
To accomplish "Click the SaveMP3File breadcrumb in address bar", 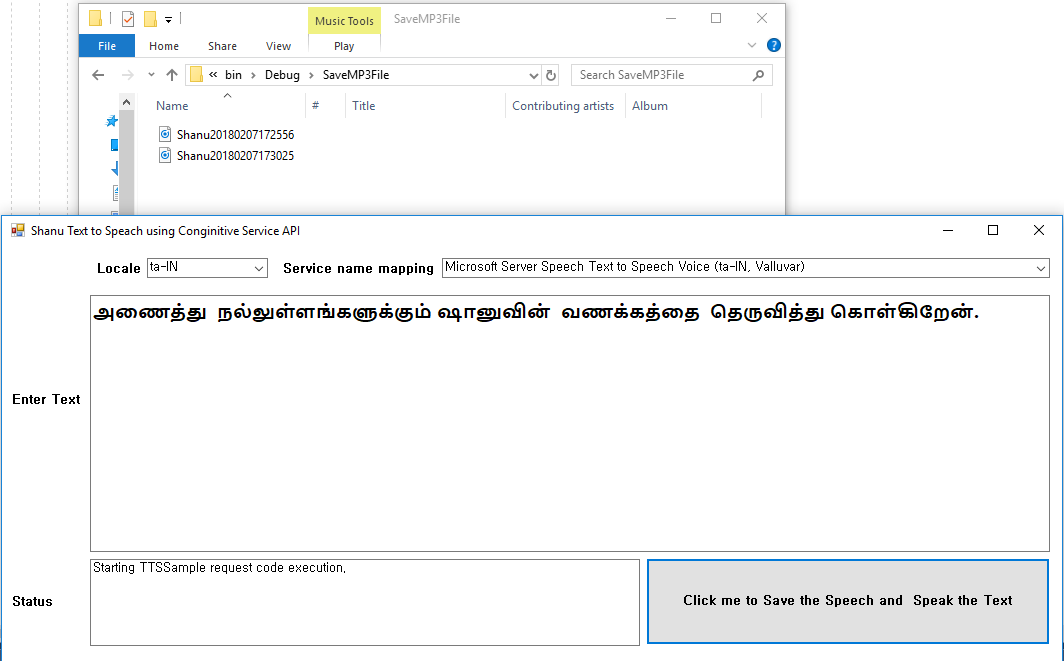I will point(356,75).
